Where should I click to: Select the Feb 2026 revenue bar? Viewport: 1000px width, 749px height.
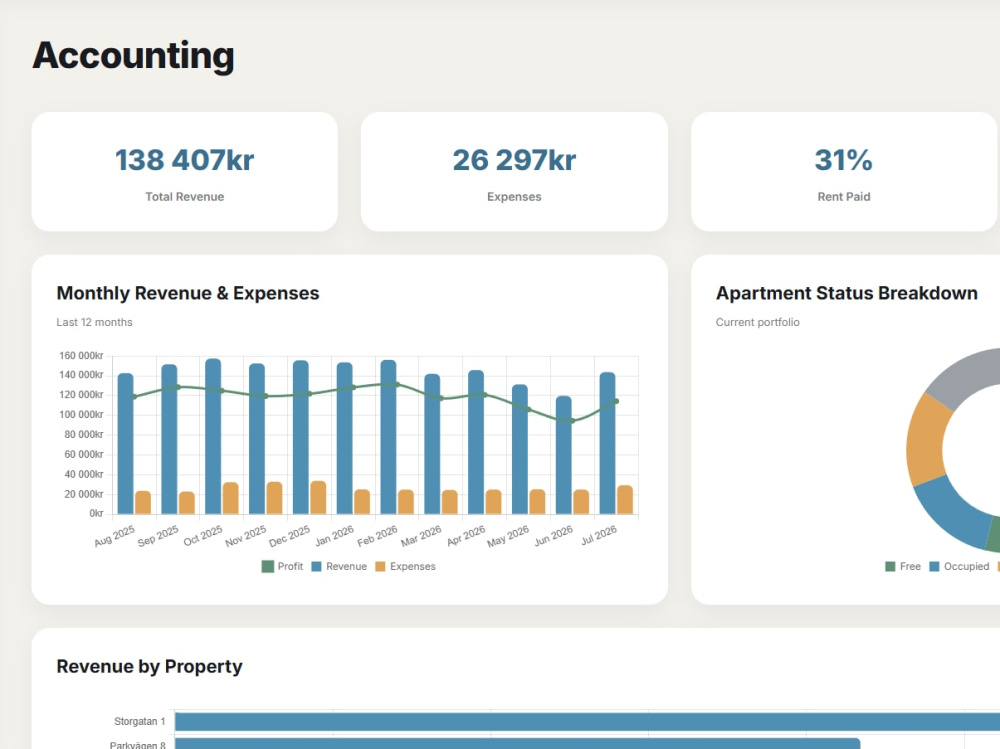point(388,437)
